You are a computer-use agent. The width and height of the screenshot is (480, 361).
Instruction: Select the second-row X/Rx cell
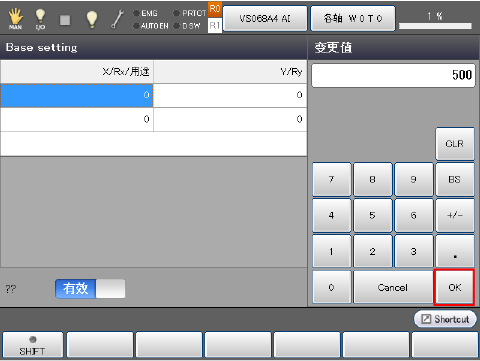tap(77, 119)
